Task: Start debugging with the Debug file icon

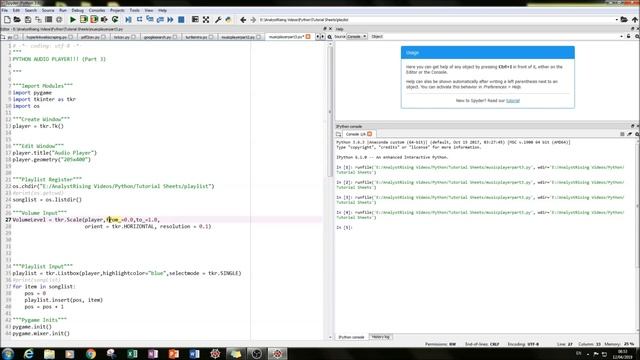Action: pos(129,20)
